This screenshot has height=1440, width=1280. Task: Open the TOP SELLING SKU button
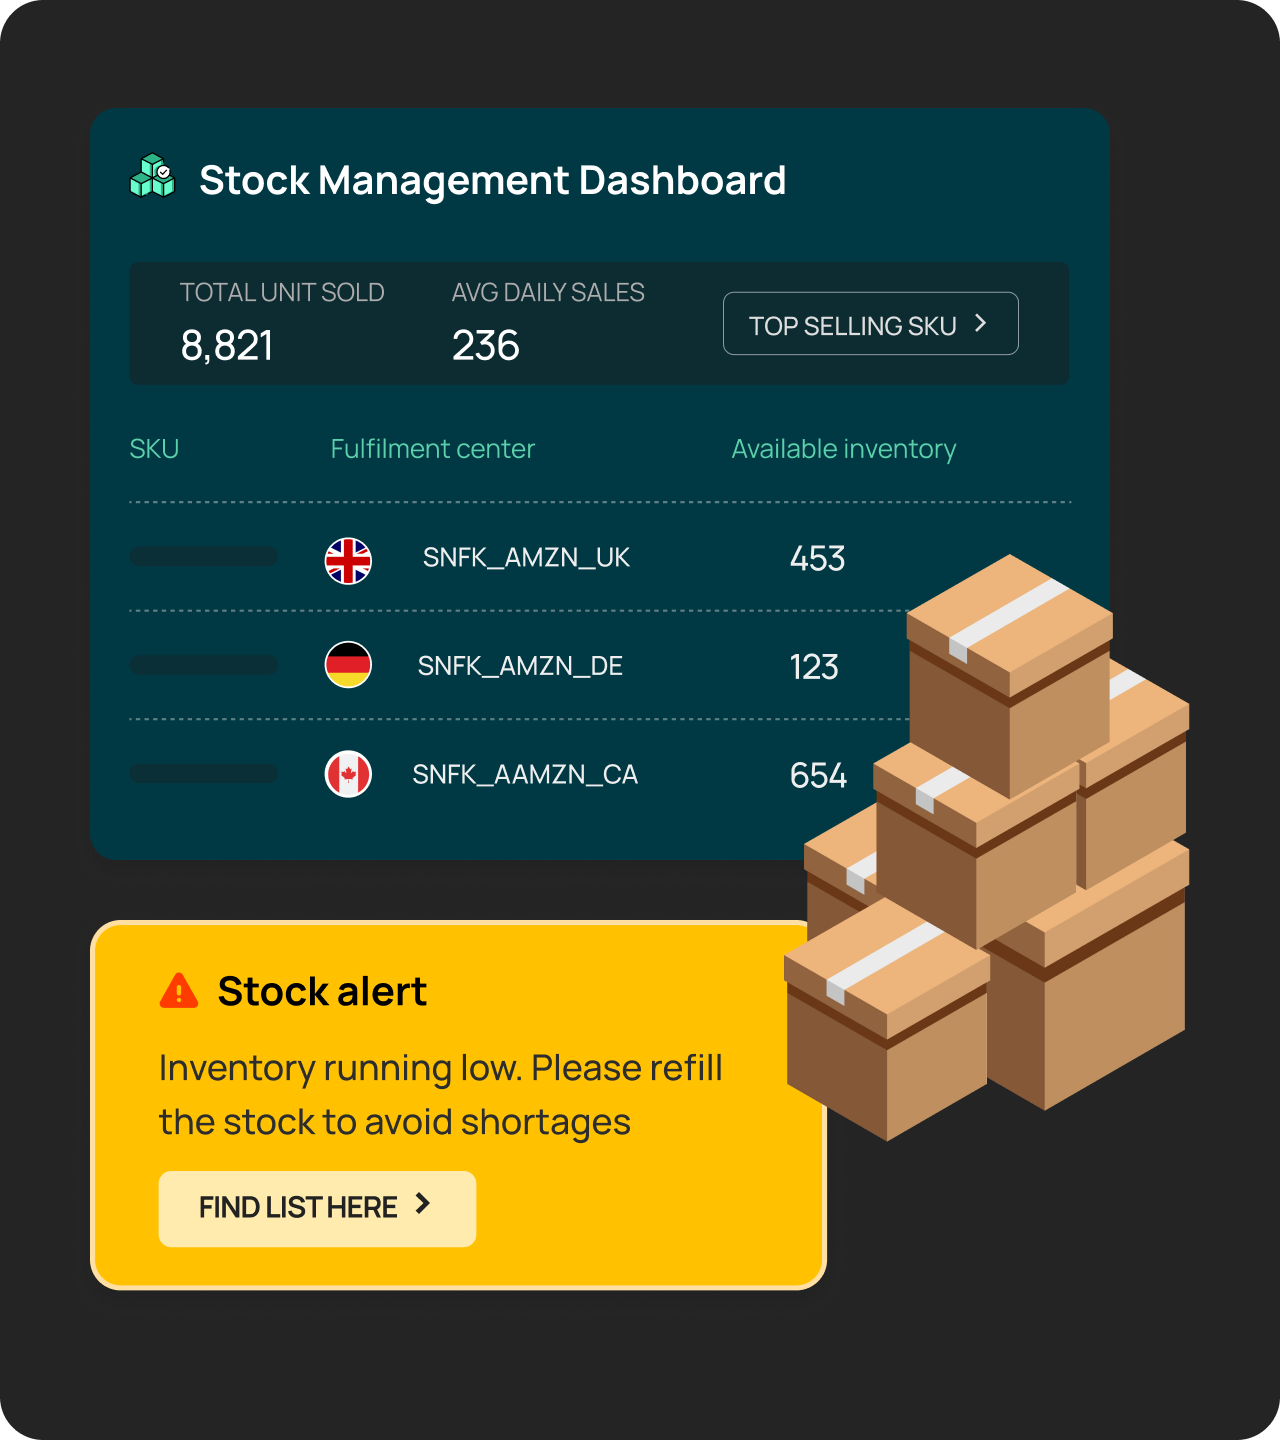[871, 324]
